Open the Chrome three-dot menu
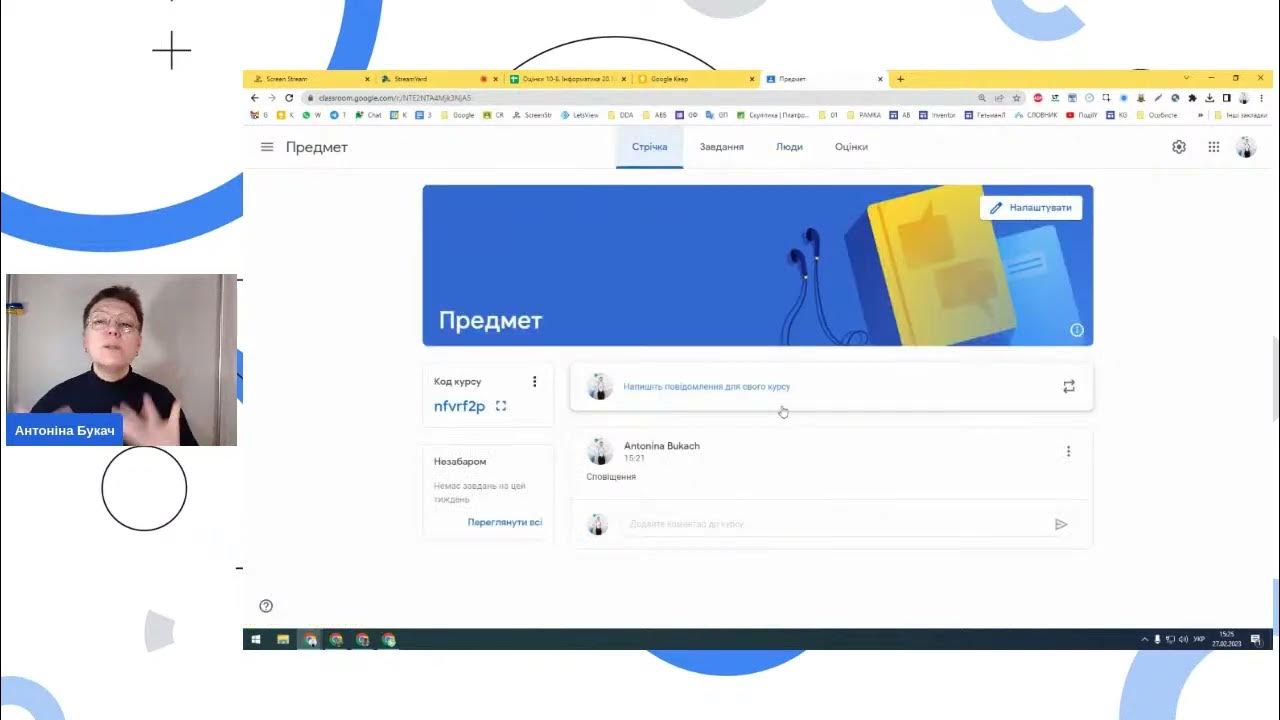Screen dimensions: 1280x720 (1262, 98)
